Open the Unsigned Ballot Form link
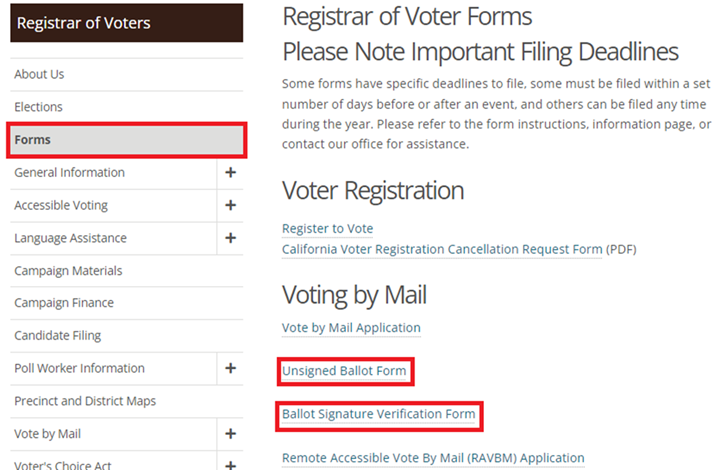Viewport: 720px width, 470px height. click(x=344, y=372)
